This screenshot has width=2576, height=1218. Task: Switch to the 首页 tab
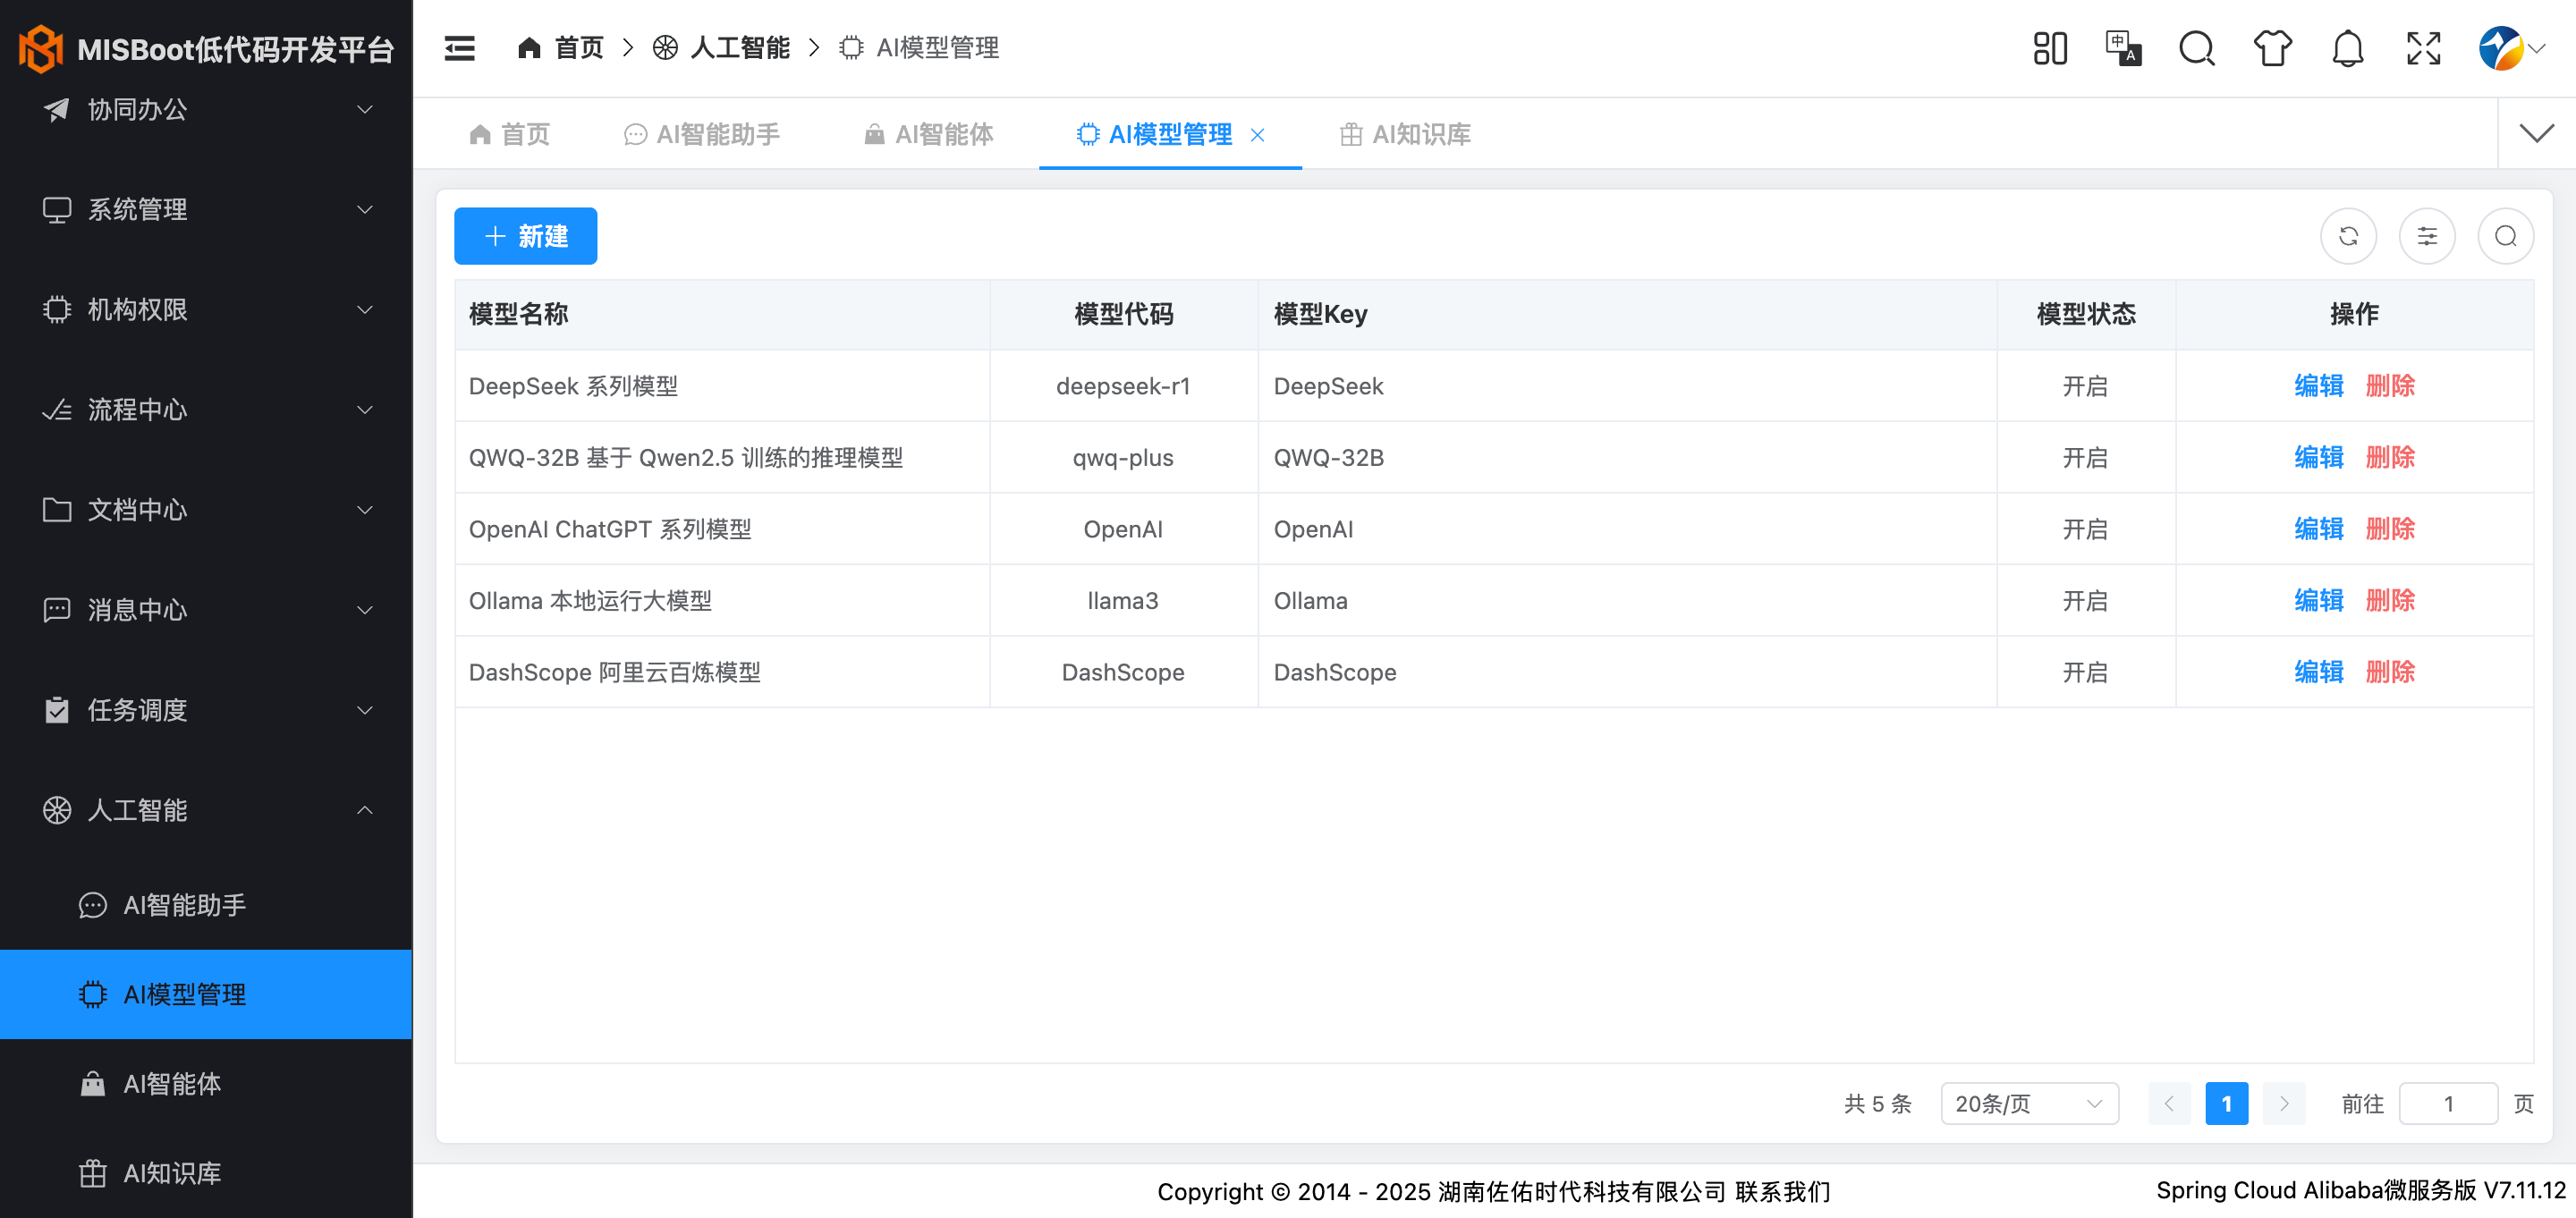pos(509,134)
